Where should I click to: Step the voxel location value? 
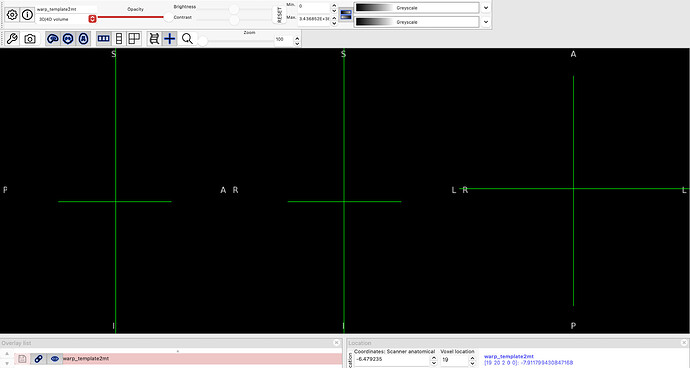click(472, 361)
